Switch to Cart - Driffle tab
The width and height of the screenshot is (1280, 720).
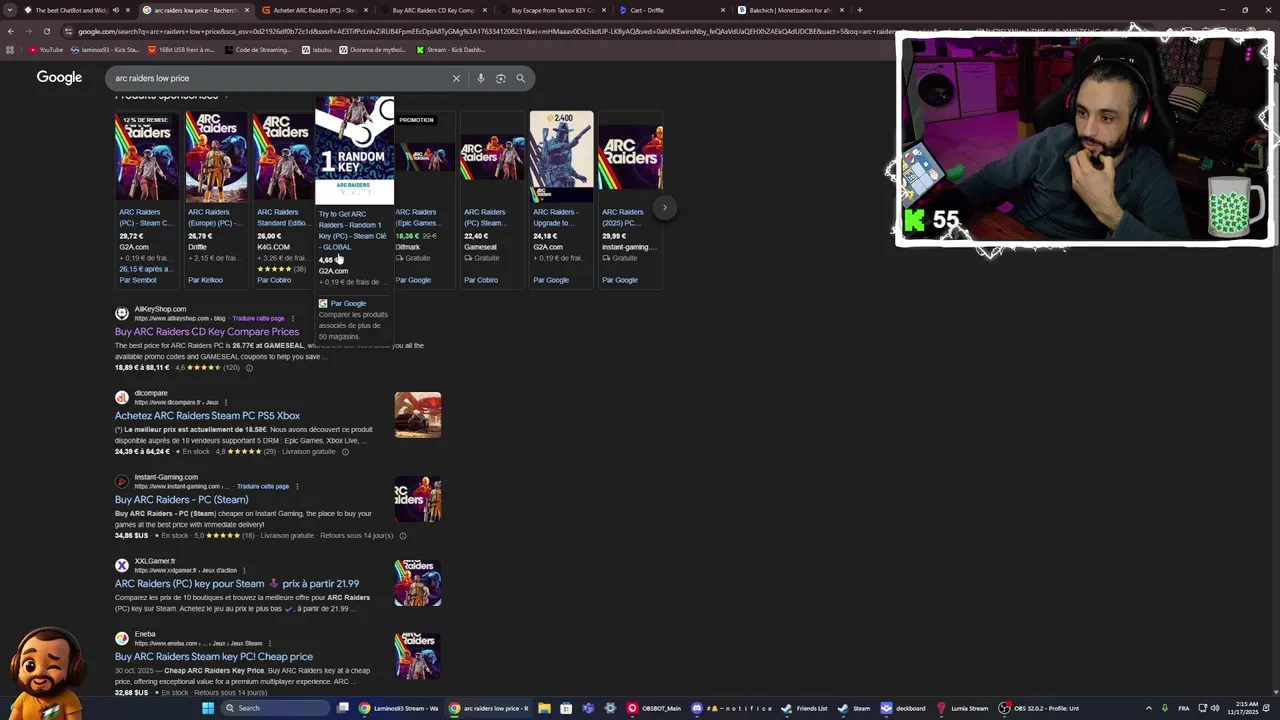pos(670,10)
